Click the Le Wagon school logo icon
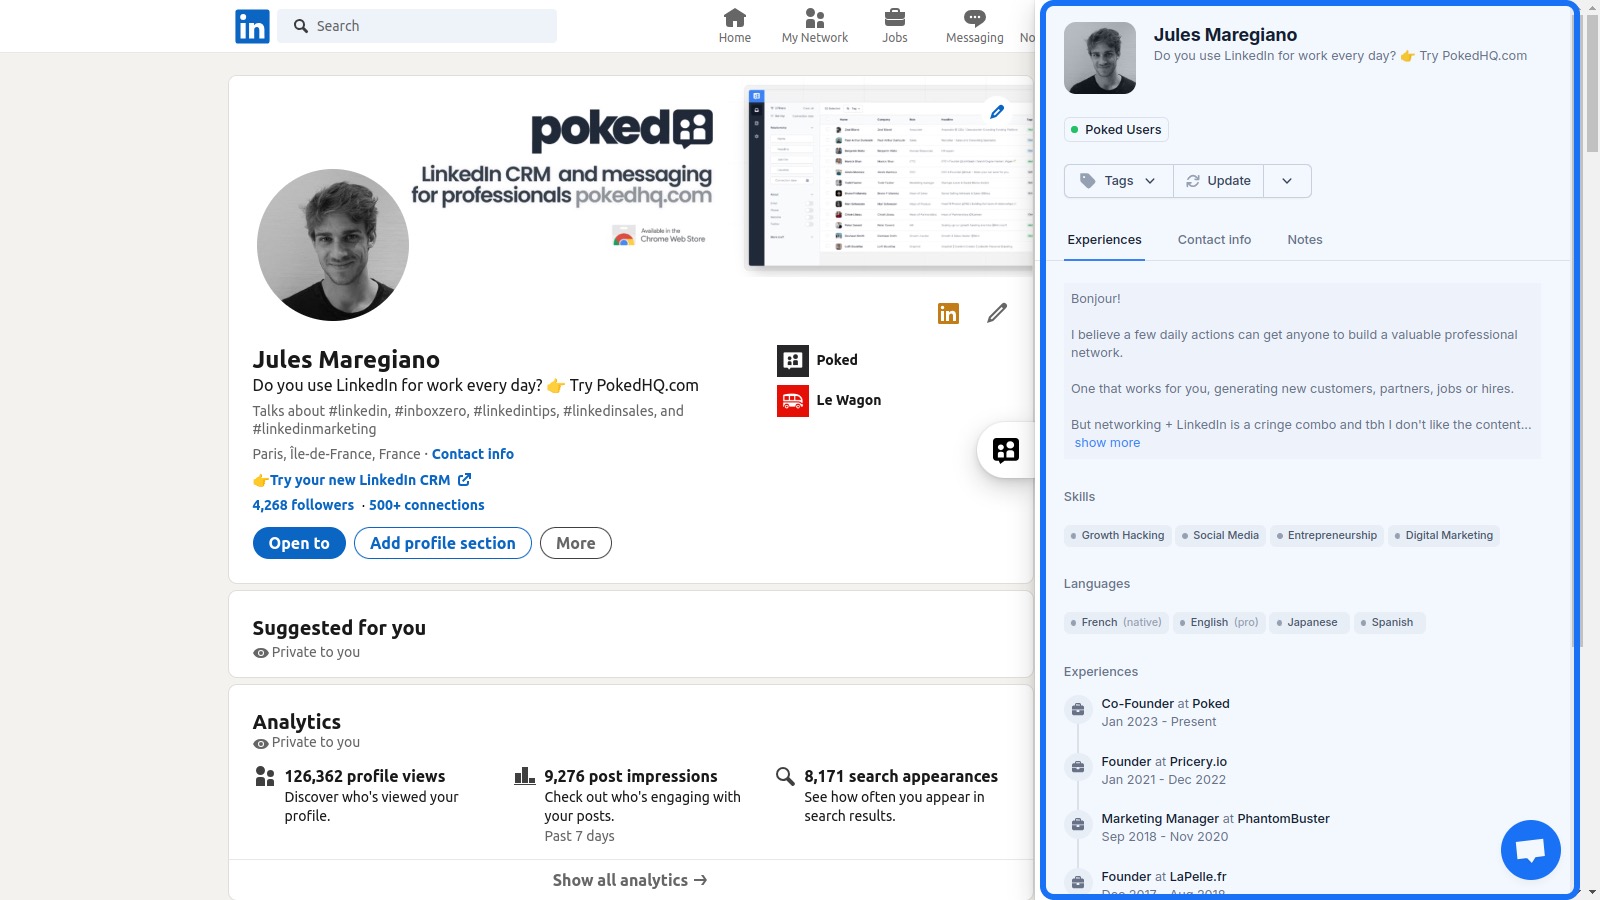This screenshot has height=900, width=1600. [x=793, y=401]
